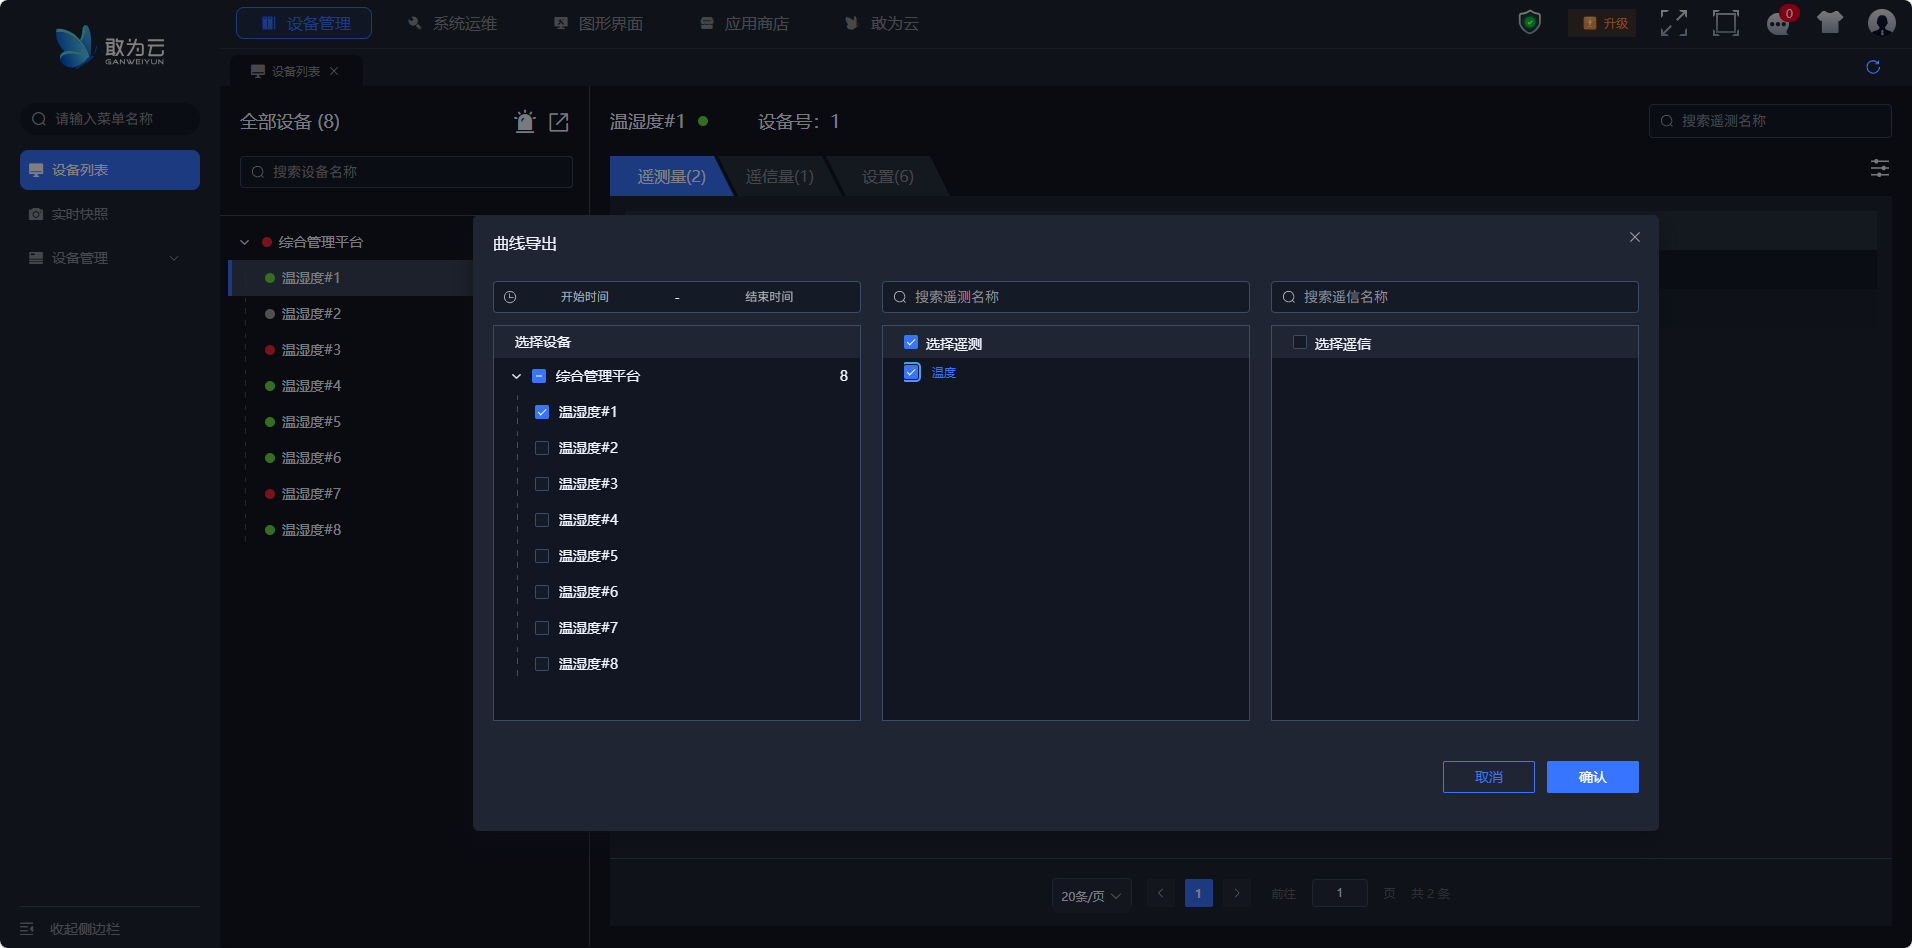This screenshot has height=948, width=1912.
Task: Close the 设备列表 page tab
Action: (x=334, y=71)
